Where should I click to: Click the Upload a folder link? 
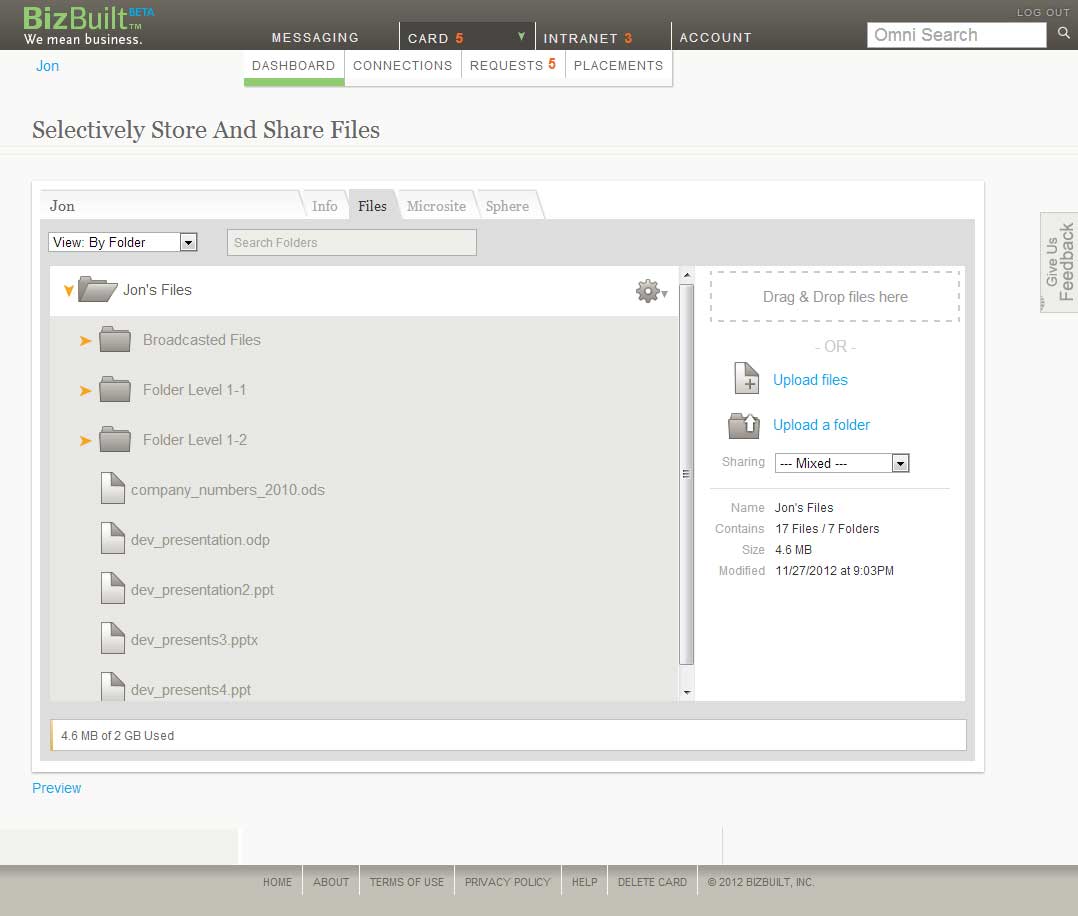pyautogui.click(x=821, y=425)
